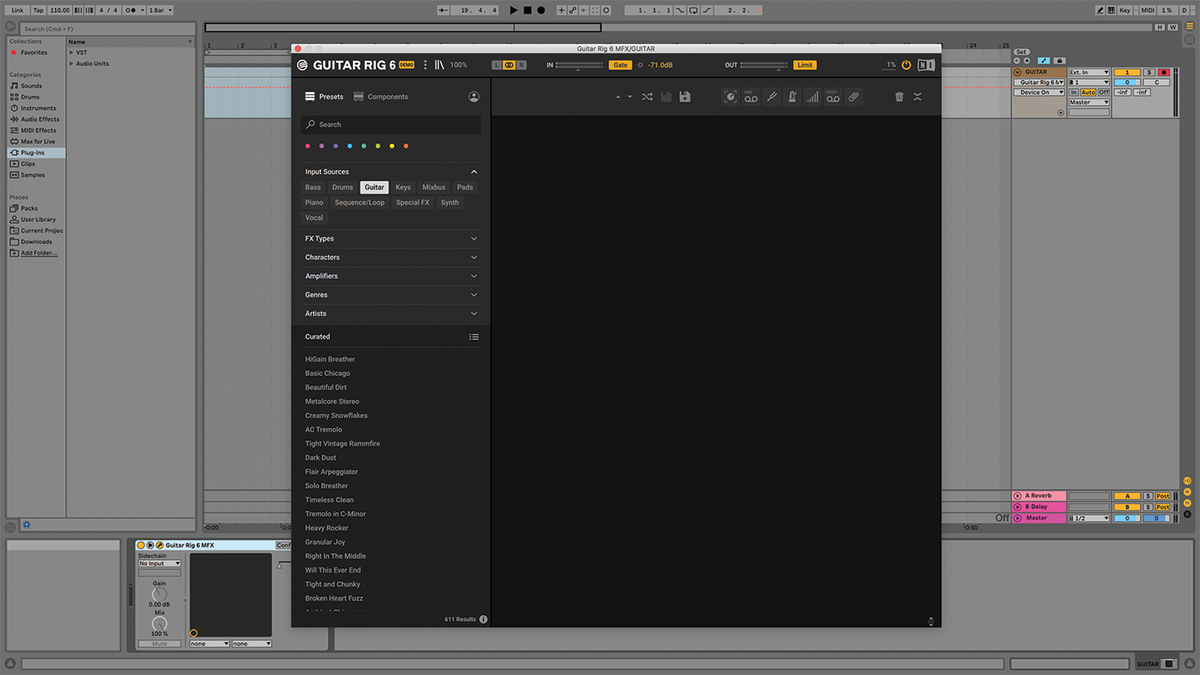The width and height of the screenshot is (1200, 675).
Task: Expand the FX Types section
Action: click(x=390, y=239)
